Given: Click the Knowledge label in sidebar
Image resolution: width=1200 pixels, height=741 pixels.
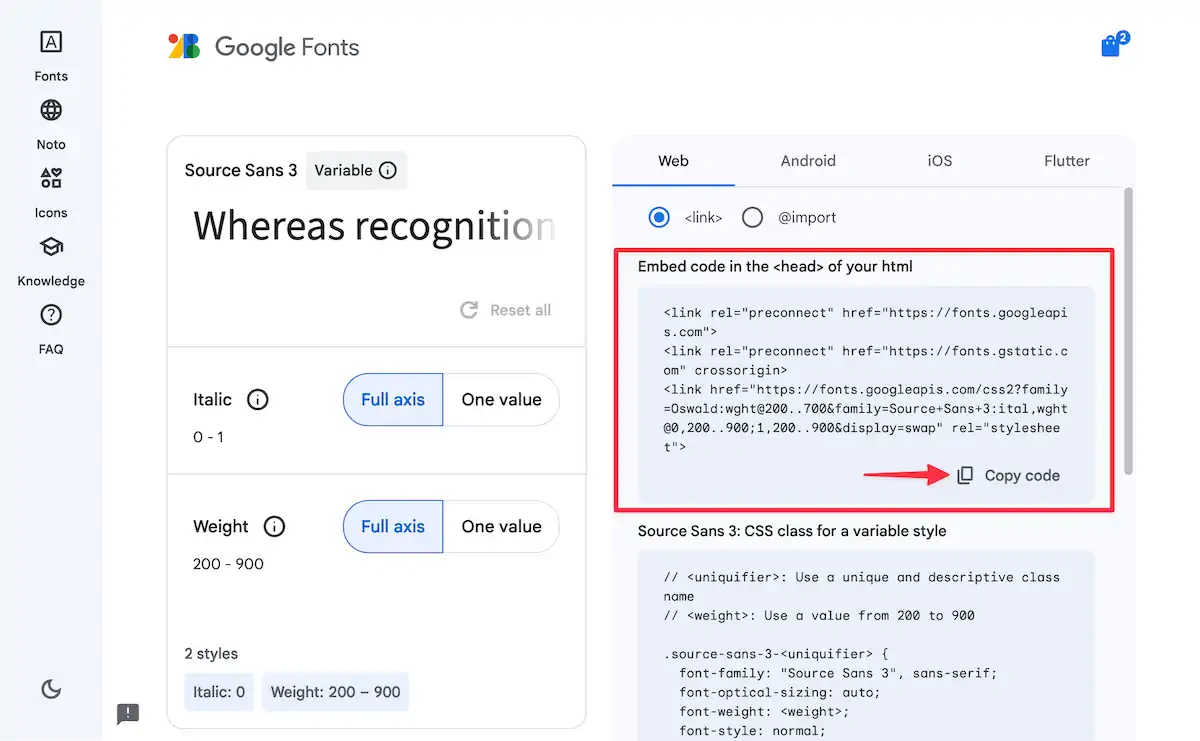Looking at the screenshot, I should point(51,281).
